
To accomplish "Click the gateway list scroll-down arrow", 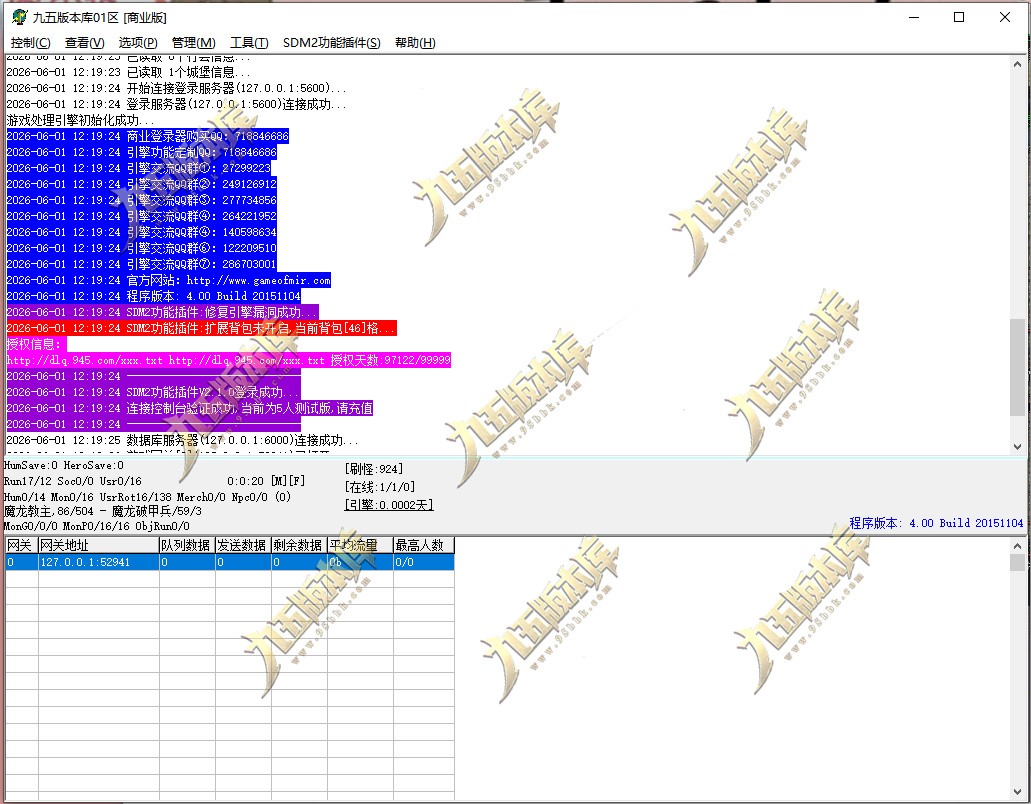I will pyautogui.click(x=1017, y=792).
